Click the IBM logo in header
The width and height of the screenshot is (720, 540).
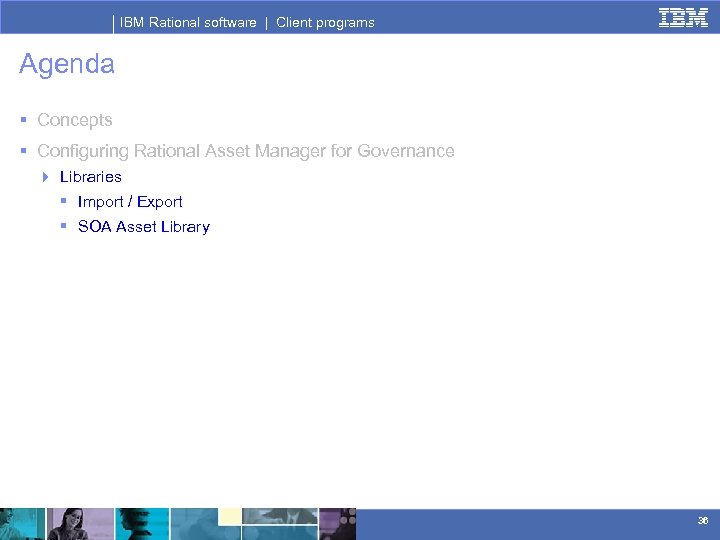click(x=683, y=18)
